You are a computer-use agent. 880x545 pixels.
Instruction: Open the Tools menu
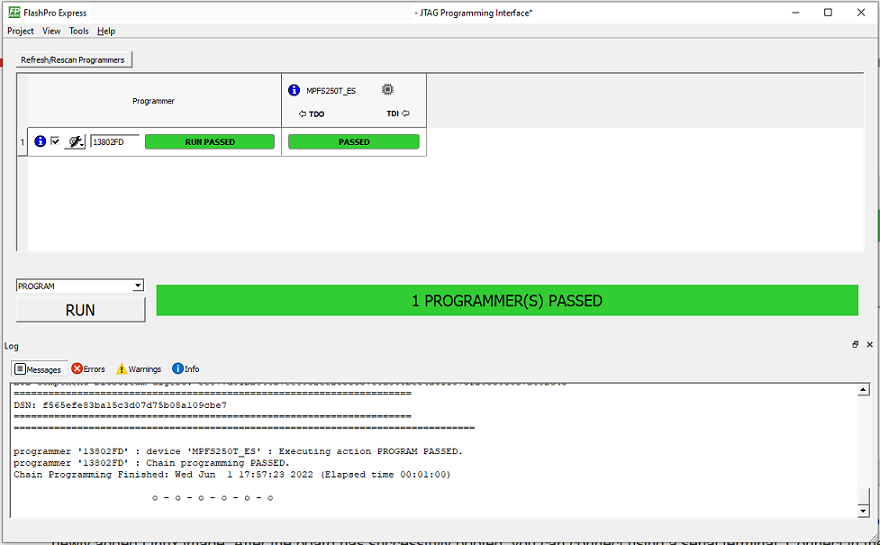click(79, 31)
